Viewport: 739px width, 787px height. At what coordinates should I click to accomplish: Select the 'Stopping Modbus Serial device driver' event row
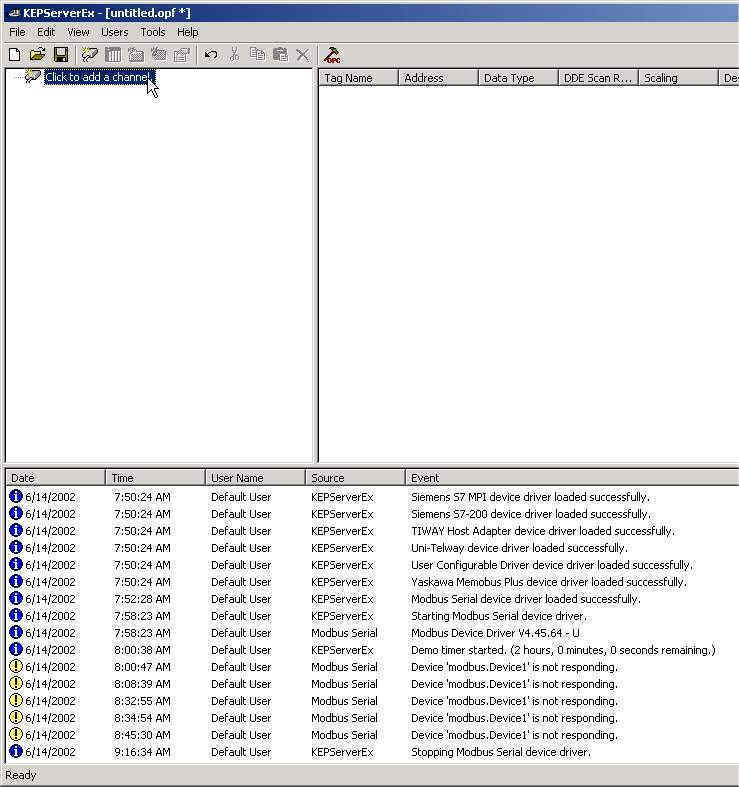point(500,752)
